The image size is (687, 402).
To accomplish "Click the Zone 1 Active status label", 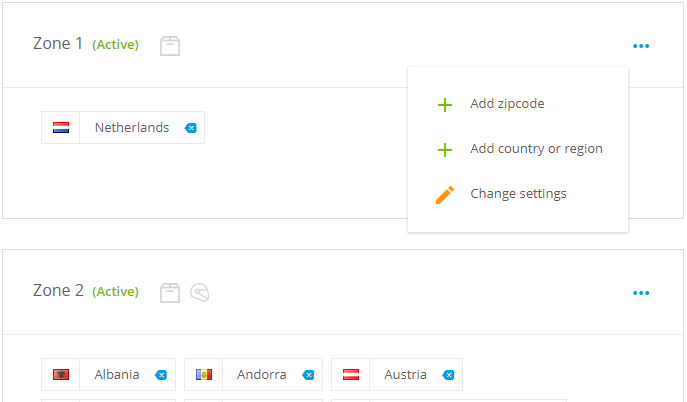I will tap(115, 45).
